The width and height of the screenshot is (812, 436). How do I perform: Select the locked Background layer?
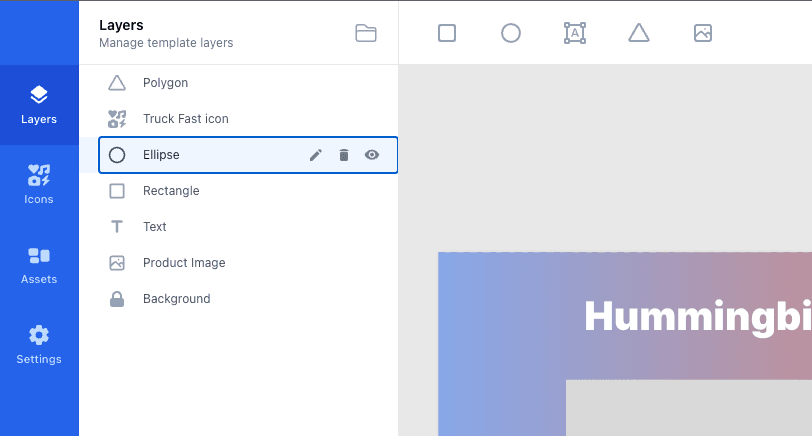pos(176,299)
